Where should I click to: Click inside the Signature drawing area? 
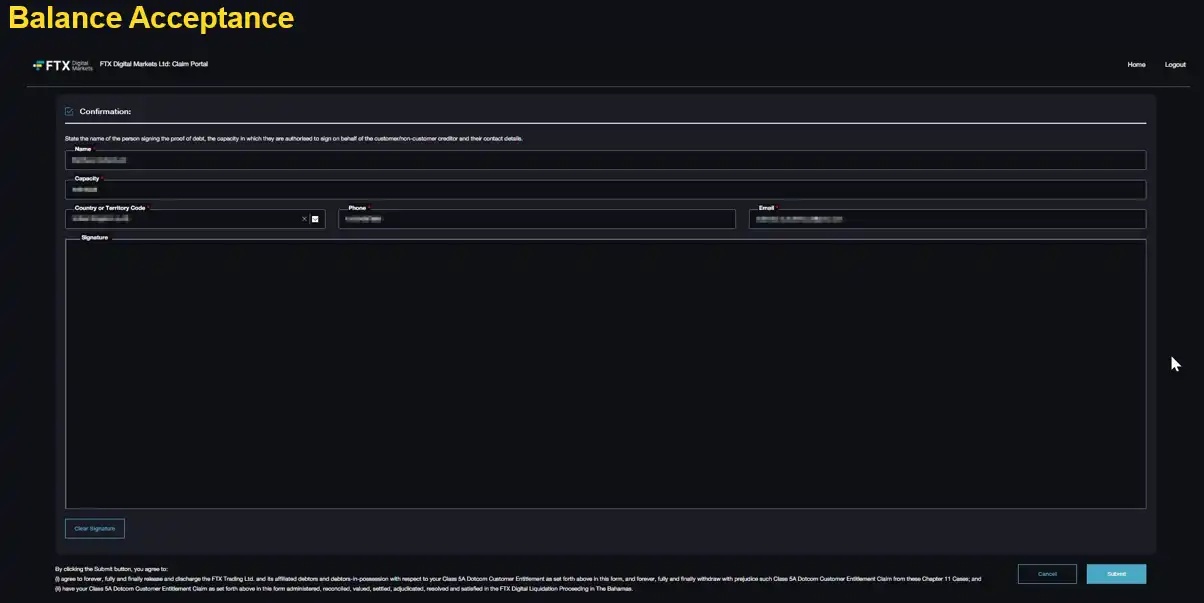pos(605,373)
